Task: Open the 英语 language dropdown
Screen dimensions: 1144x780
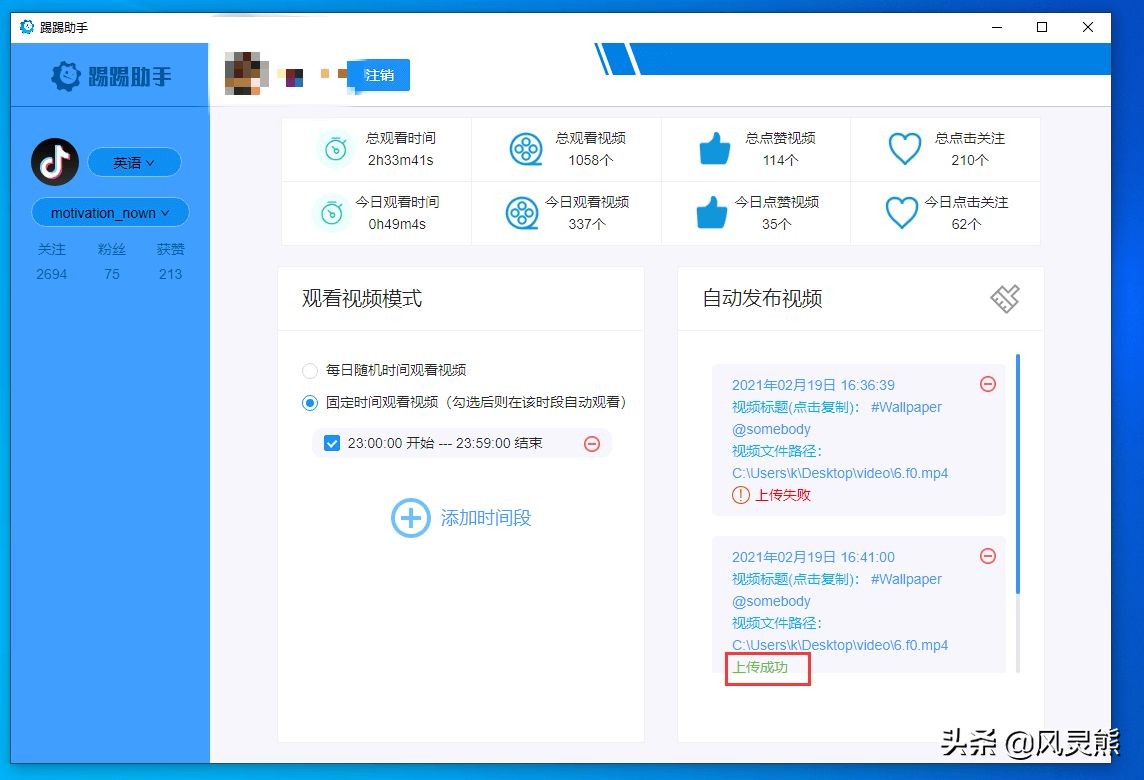Action: click(x=134, y=162)
